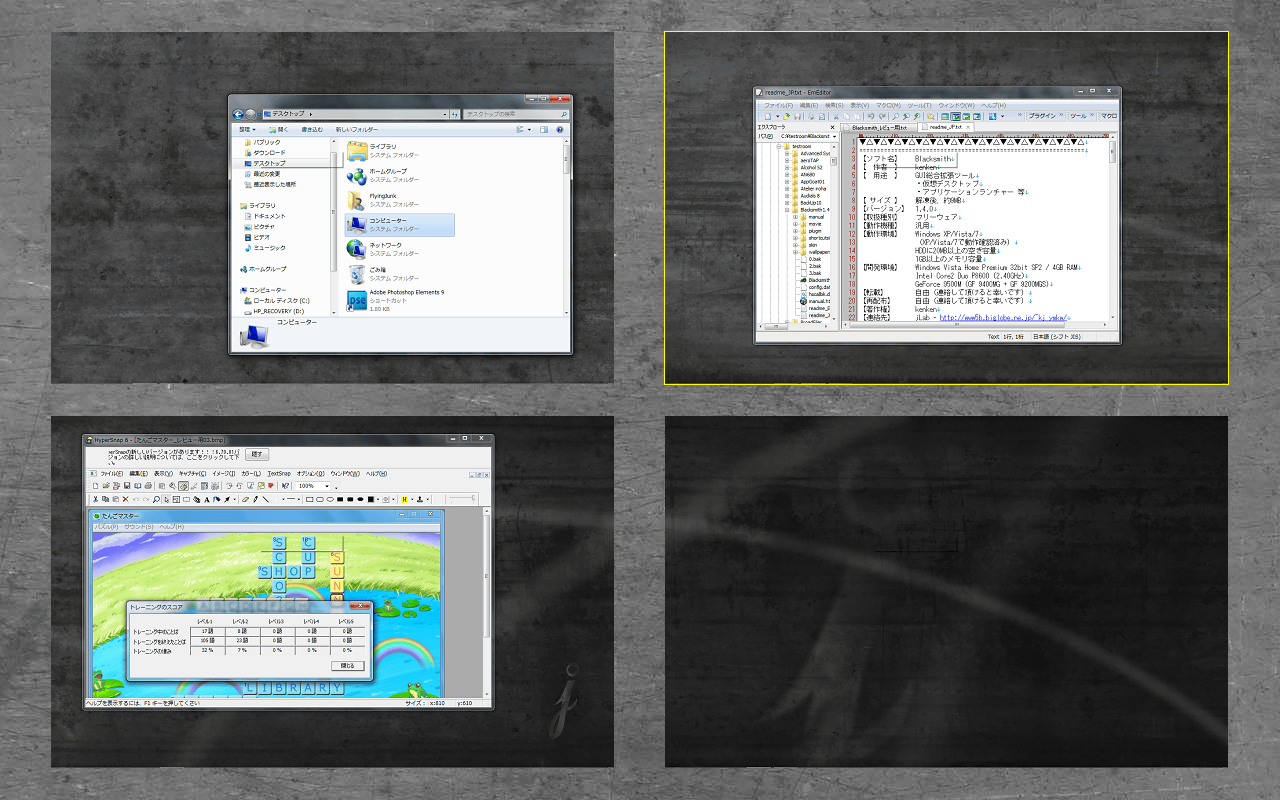Open the New file dropdown arrow in EmEditor
1280x800 pixels.
tap(778, 116)
